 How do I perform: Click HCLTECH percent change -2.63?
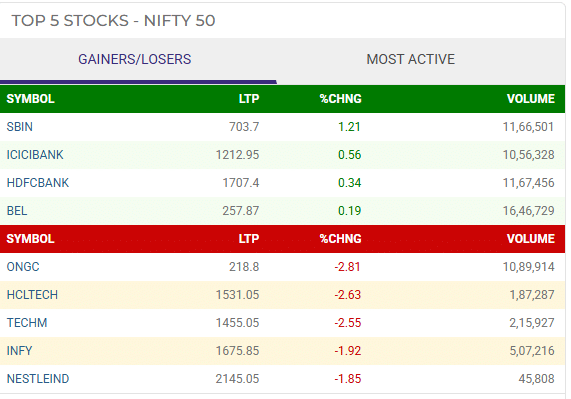pos(348,295)
